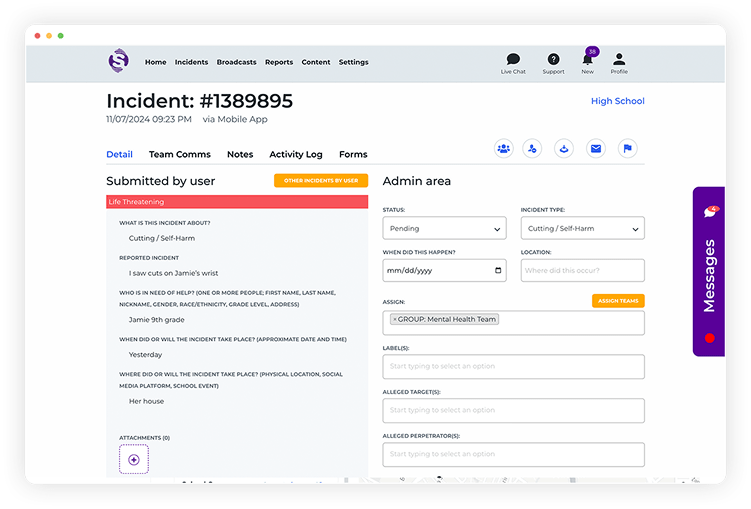Remove GROUP: Mental Health Team tag
The width and height of the screenshot is (751, 509).
click(395, 319)
